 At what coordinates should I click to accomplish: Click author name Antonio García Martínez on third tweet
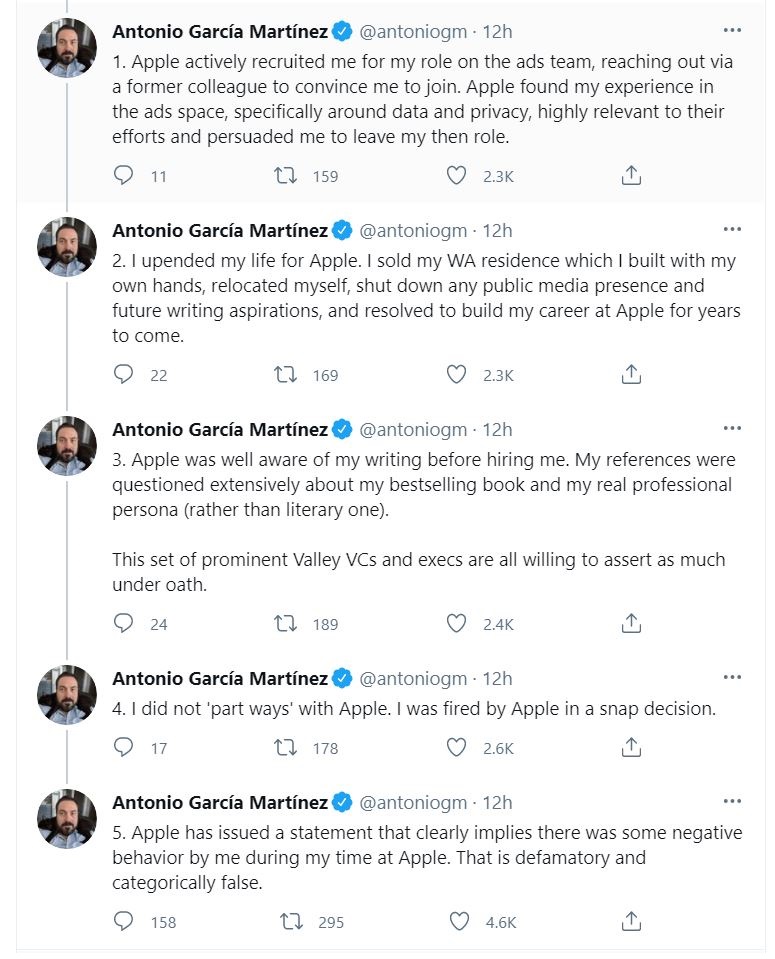(220, 429)
